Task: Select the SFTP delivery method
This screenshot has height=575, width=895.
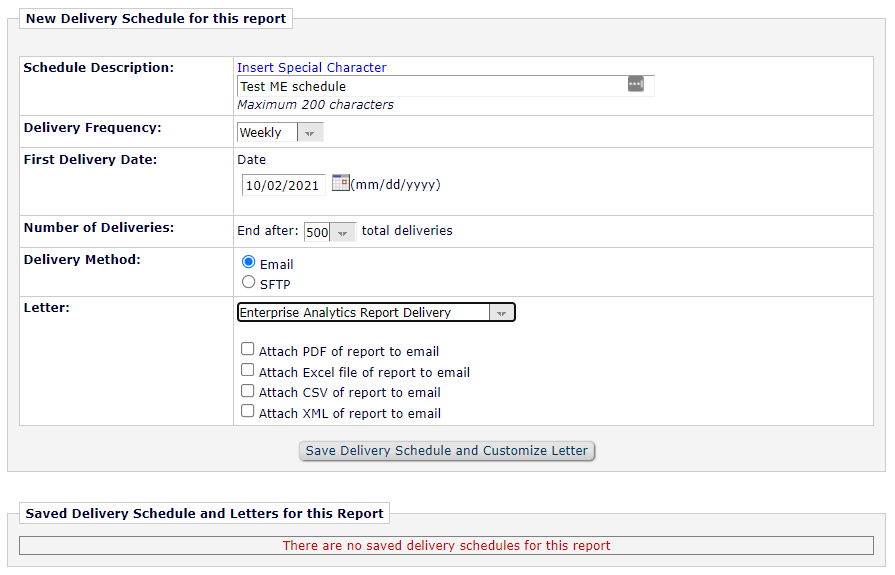Action: 249,282
